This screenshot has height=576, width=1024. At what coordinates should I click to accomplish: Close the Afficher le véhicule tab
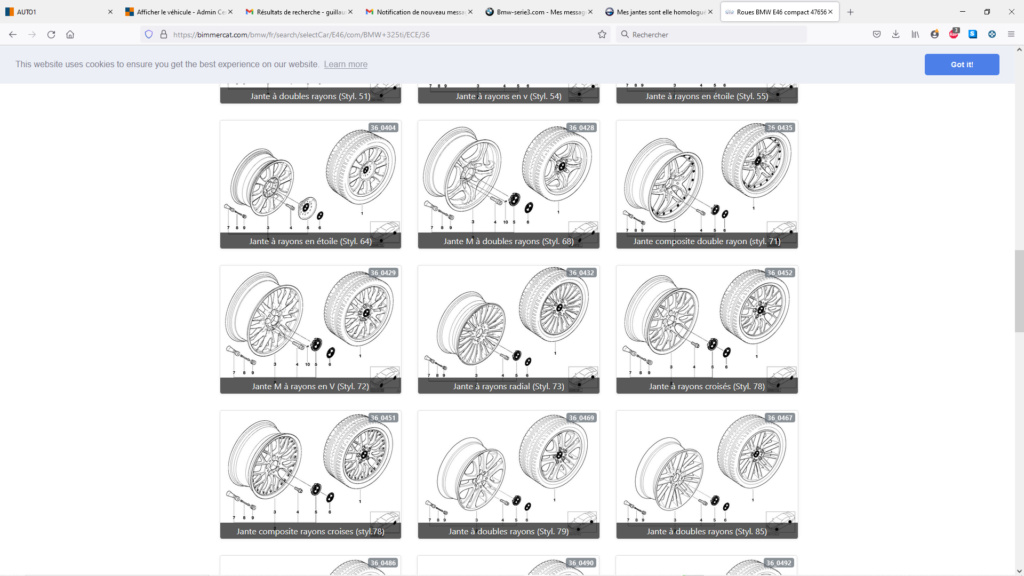230,12
